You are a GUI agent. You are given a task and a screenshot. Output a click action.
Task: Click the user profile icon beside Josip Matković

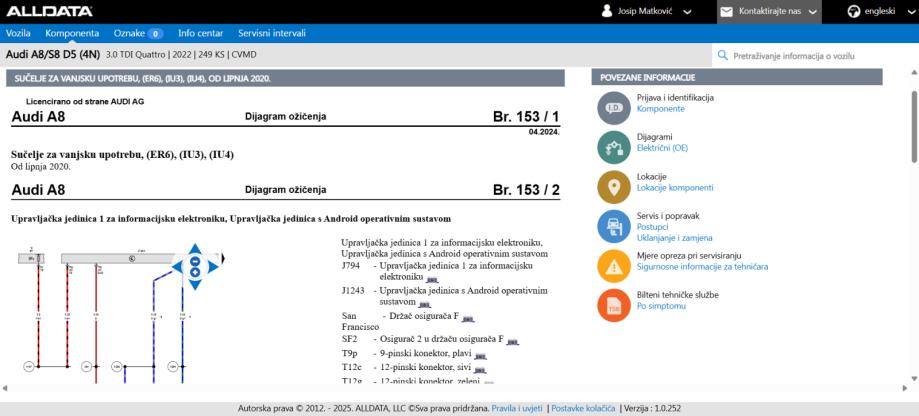point(607,11)
